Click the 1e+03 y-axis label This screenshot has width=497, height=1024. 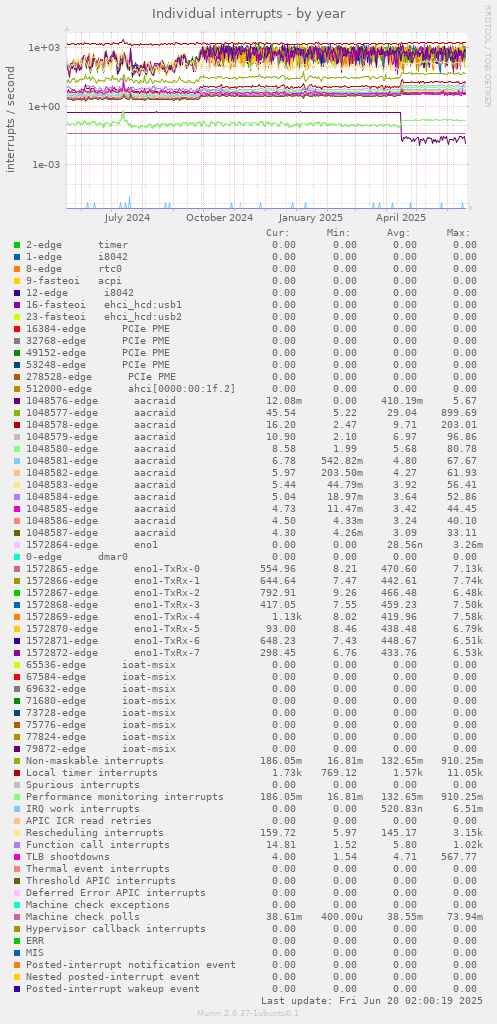44,48
